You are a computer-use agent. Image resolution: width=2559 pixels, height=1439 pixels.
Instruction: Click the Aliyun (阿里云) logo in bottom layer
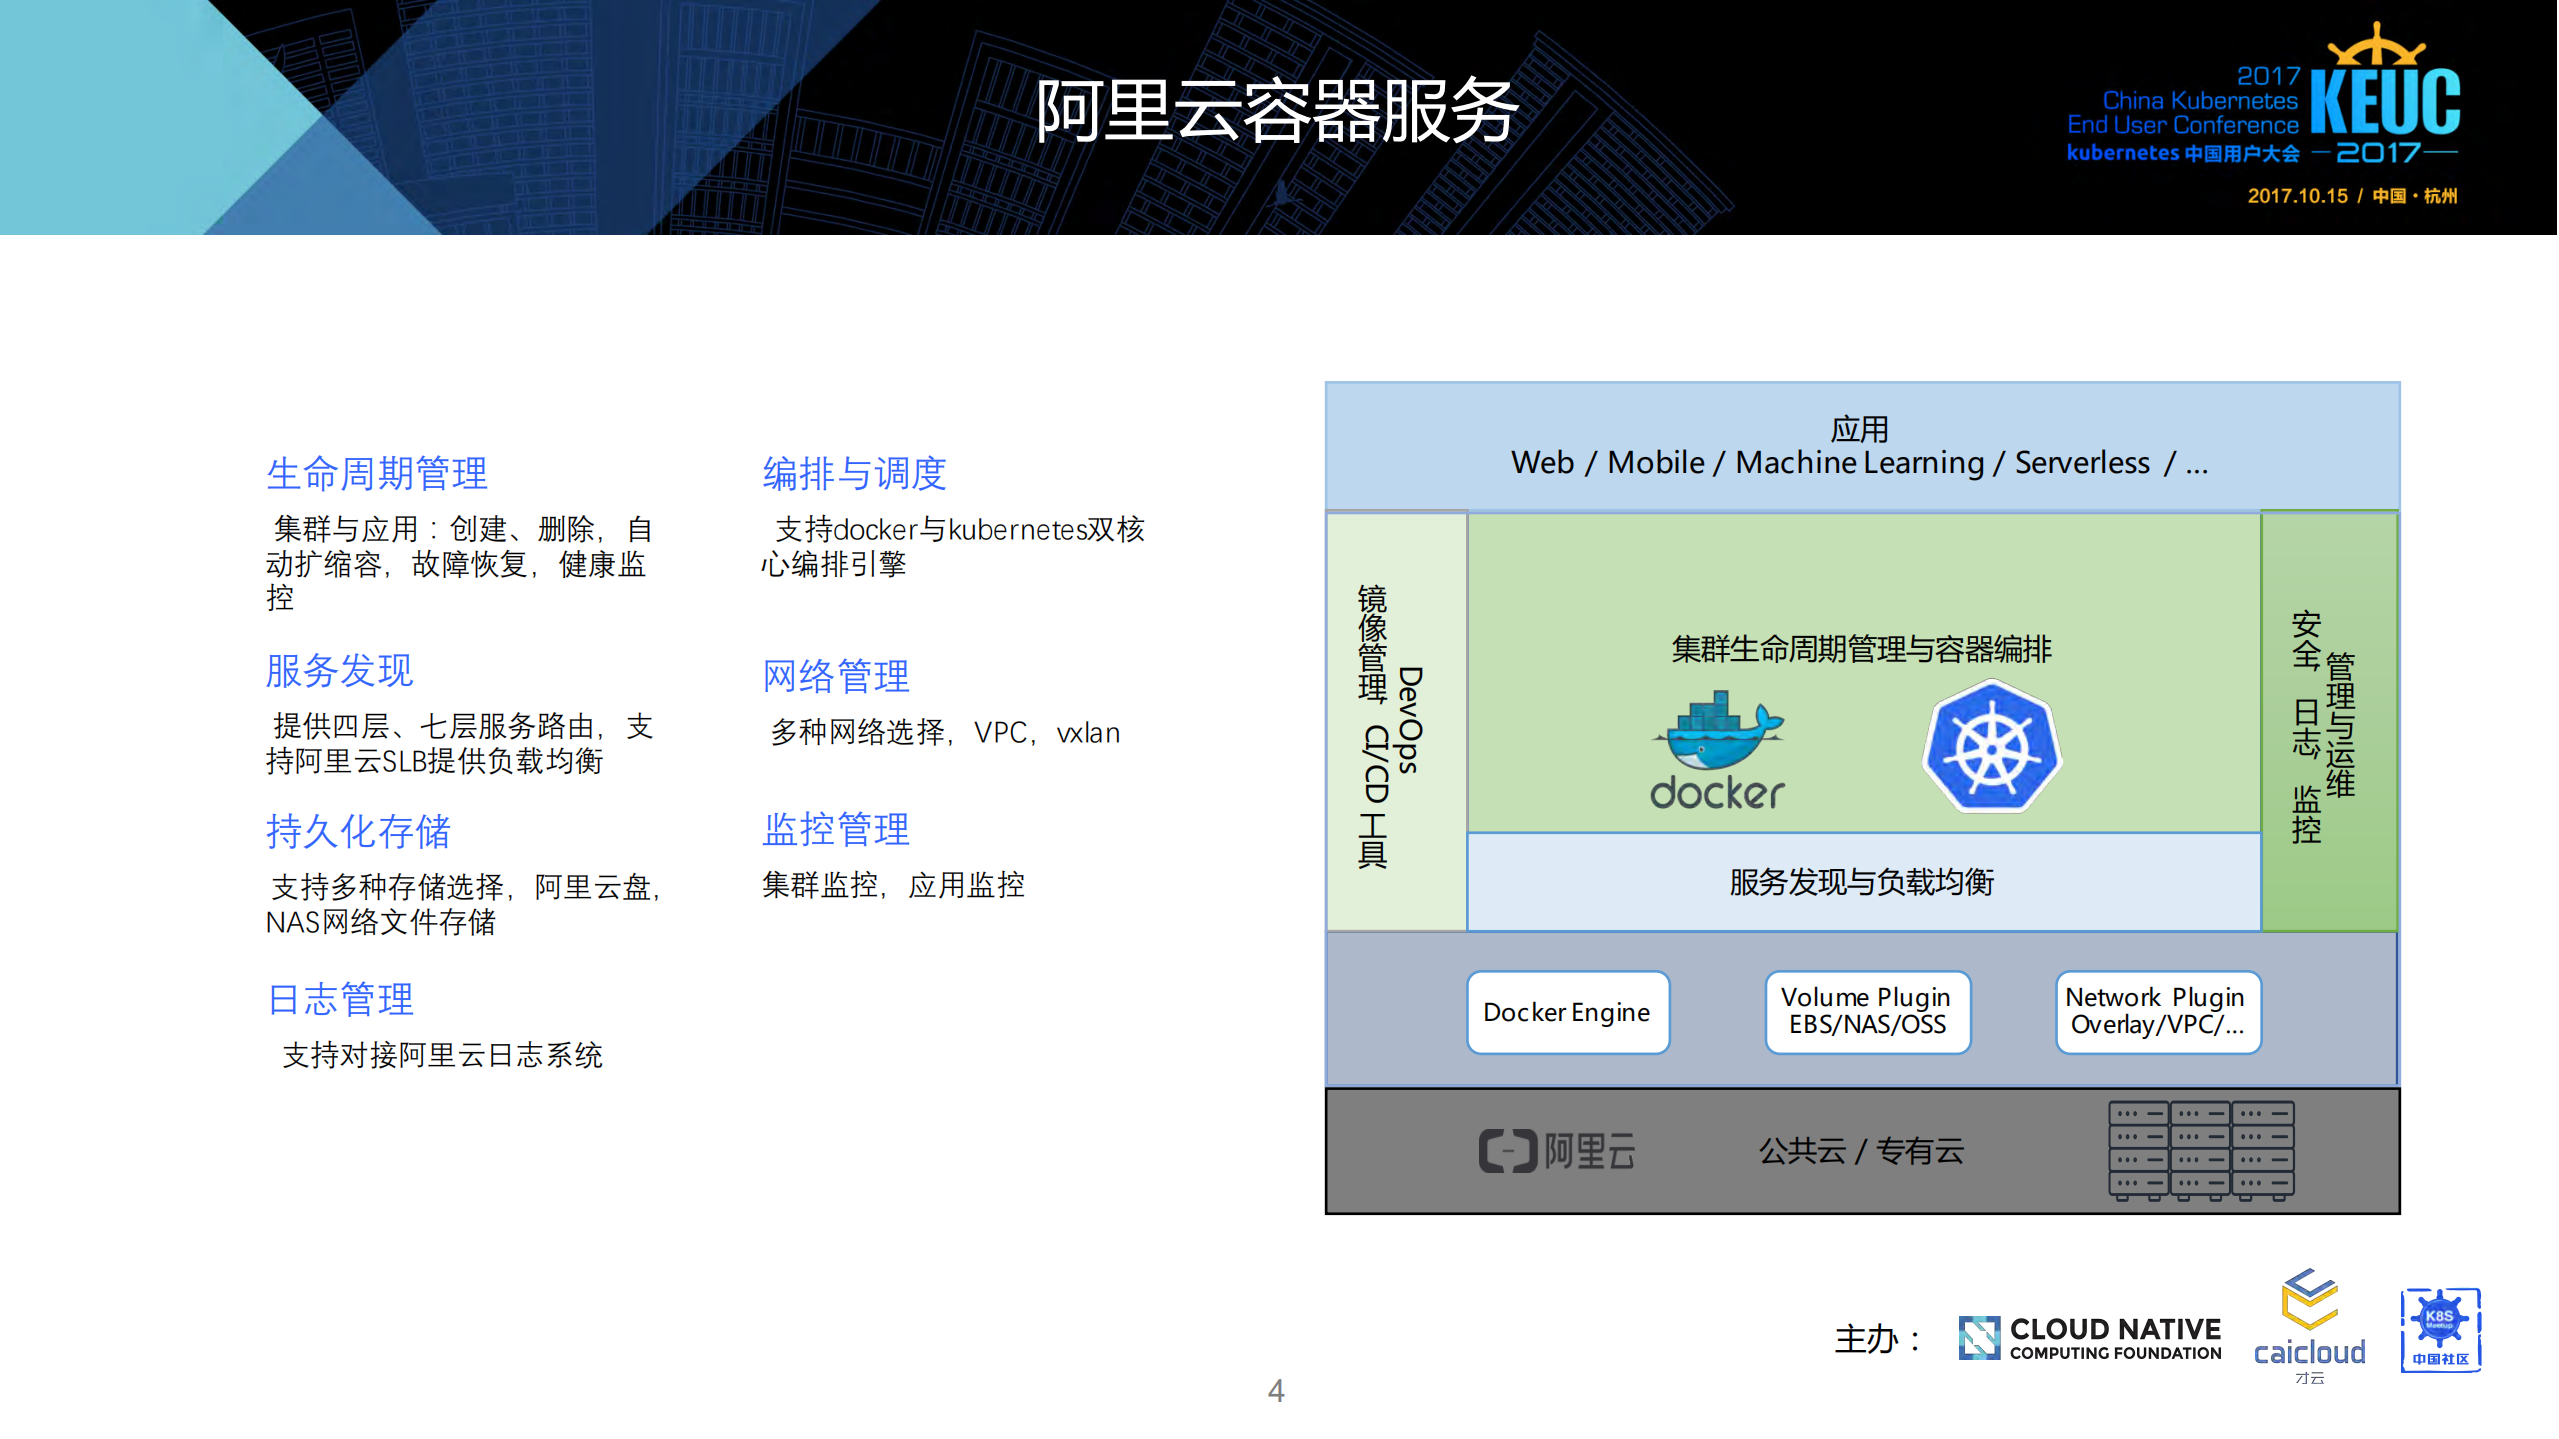click(1559, 1151)
